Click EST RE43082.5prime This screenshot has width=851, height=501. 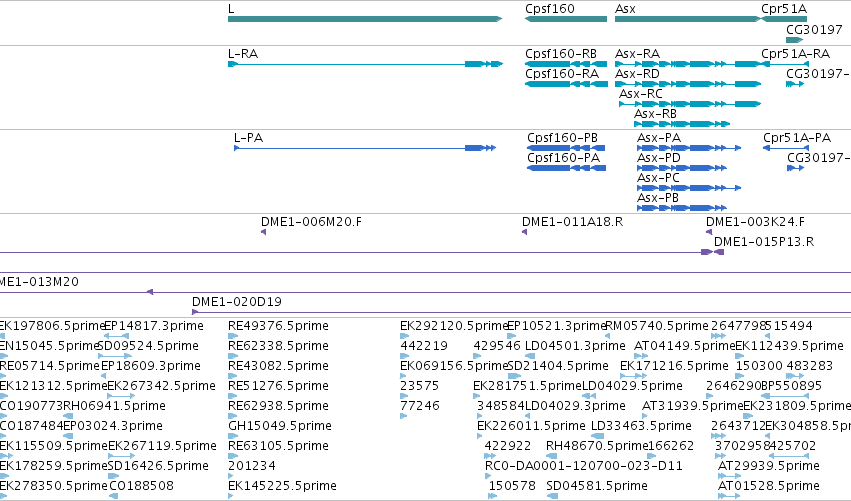tap(278, 366)
